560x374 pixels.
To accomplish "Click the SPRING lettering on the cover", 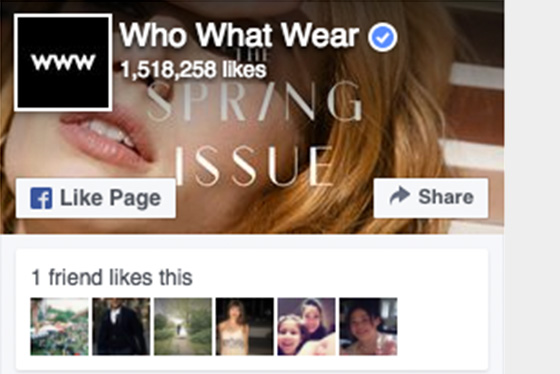I will pyautogui.click(x=254, y=102).
